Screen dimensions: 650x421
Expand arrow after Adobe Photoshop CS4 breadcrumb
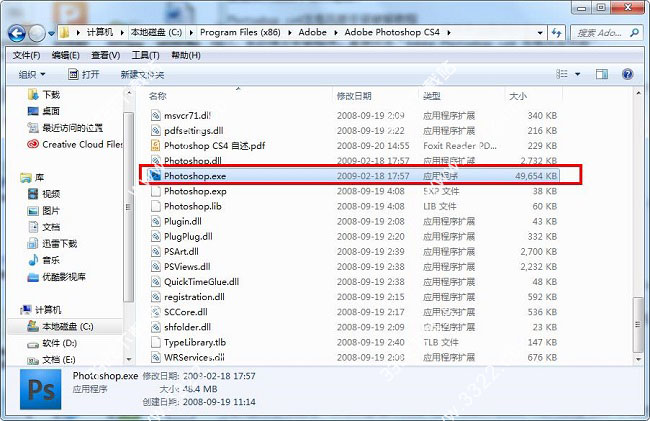click(449, 33)
